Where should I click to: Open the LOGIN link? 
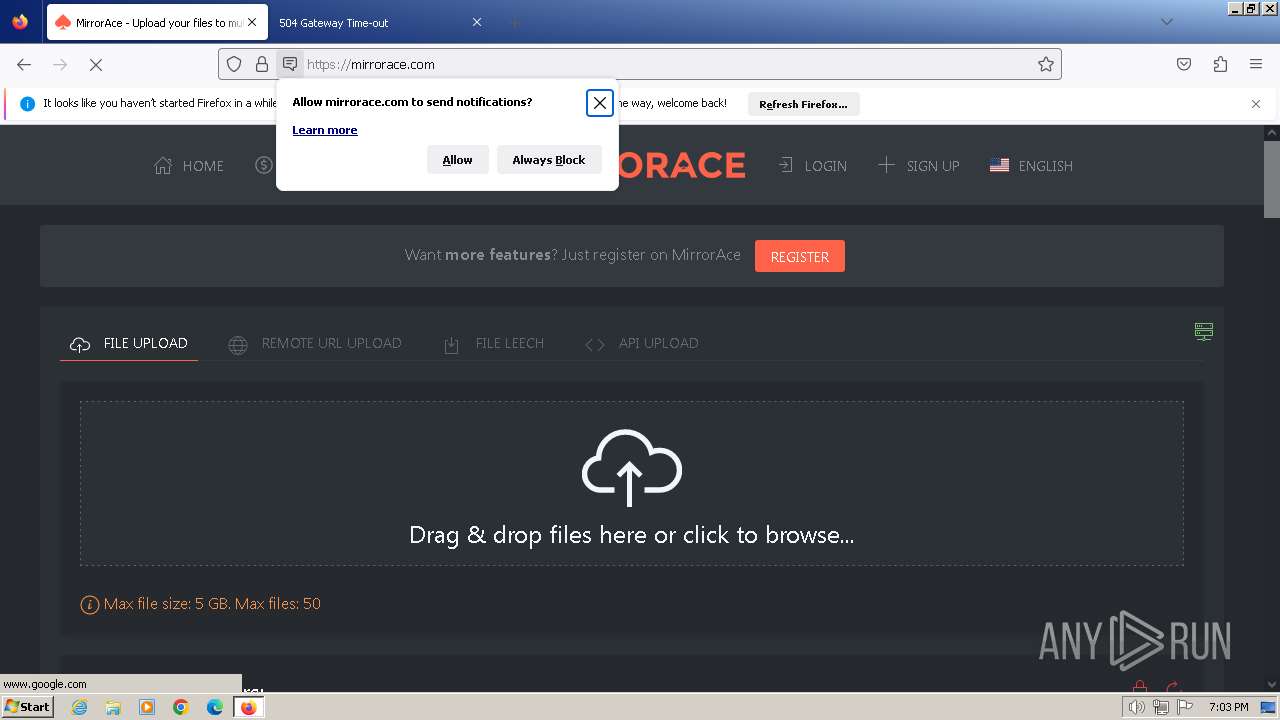click(812, 166)
